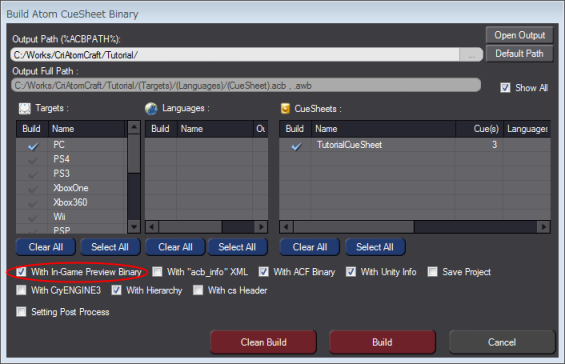Image resolution: width=565 pixels, height=364 pixels.
Task: Enable Setting Post Process checkbox
Action: point(21,312)
